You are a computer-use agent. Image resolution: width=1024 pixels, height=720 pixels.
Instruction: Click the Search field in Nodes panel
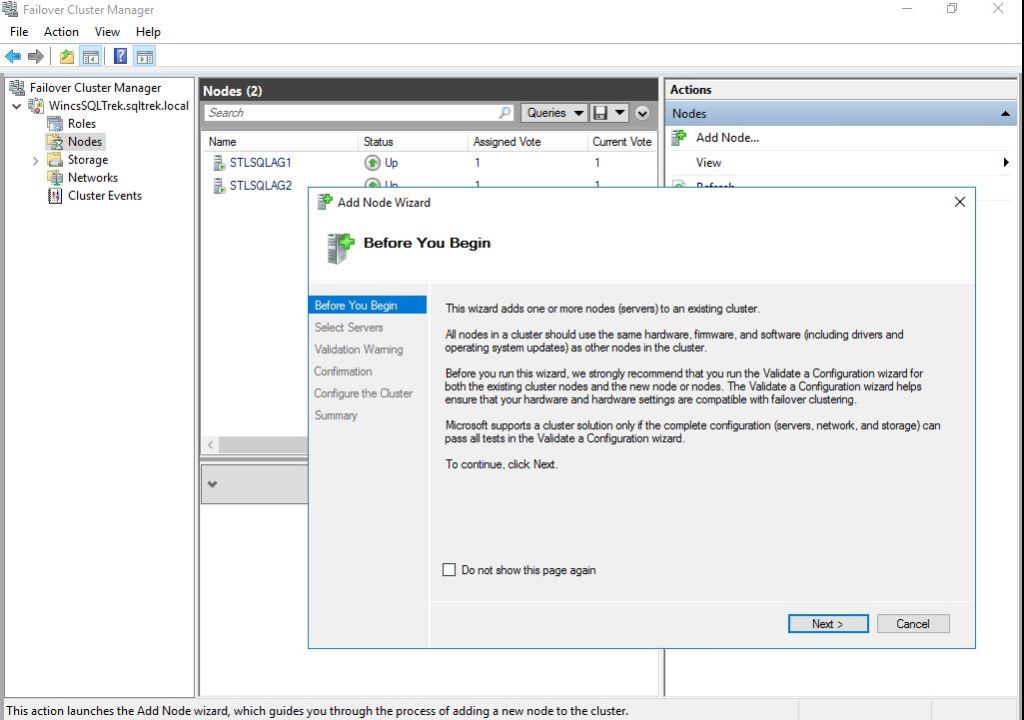(350, 113)
